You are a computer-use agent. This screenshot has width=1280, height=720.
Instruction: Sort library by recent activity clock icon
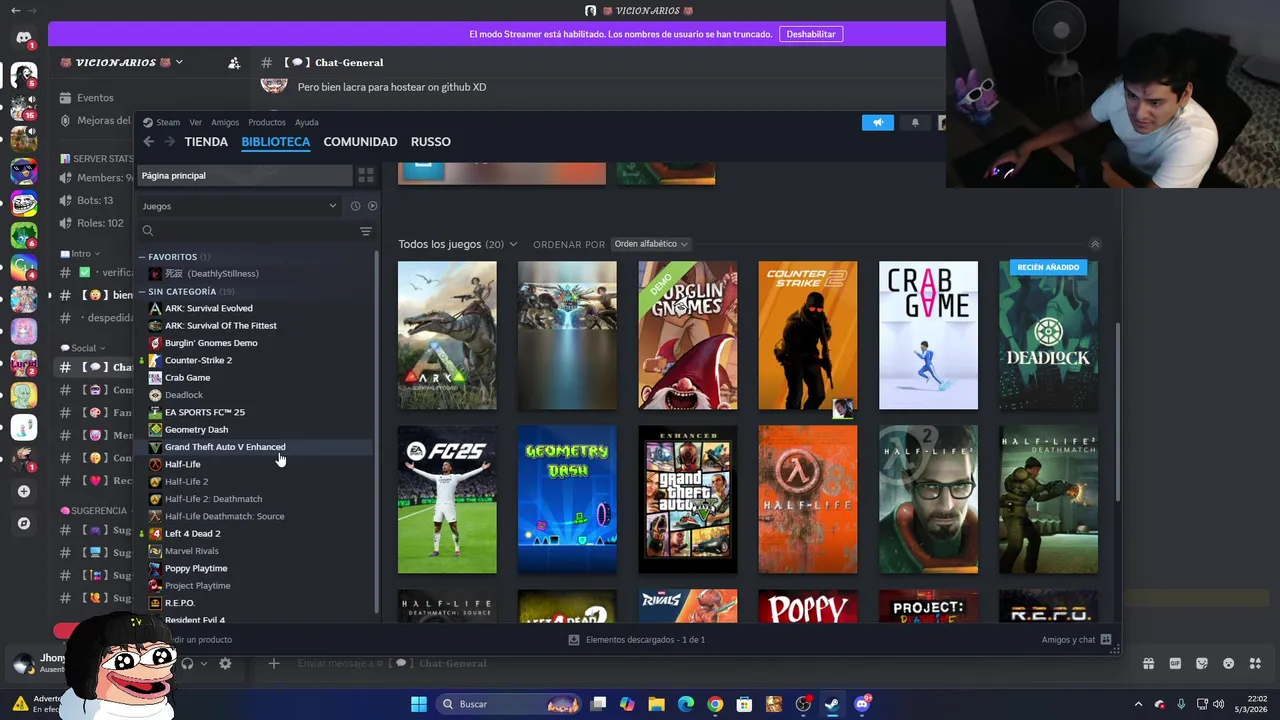tap(355, 206)
